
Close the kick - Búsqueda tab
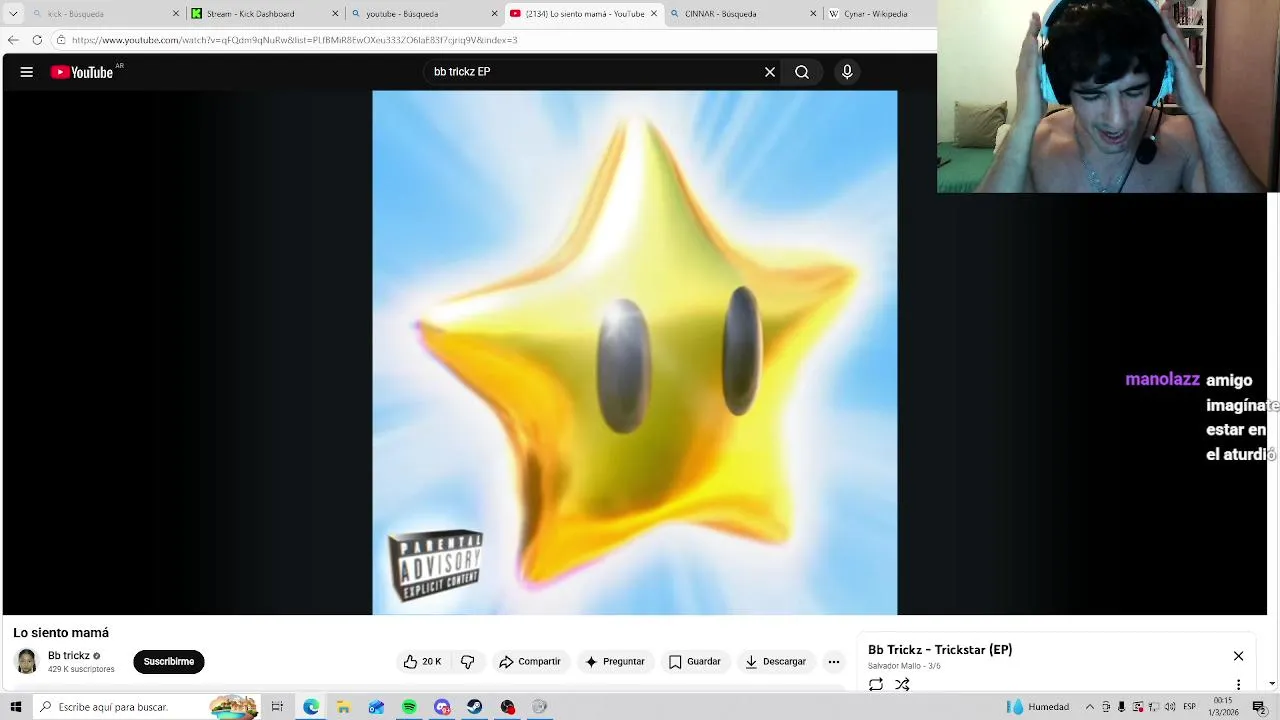point(176,14)
